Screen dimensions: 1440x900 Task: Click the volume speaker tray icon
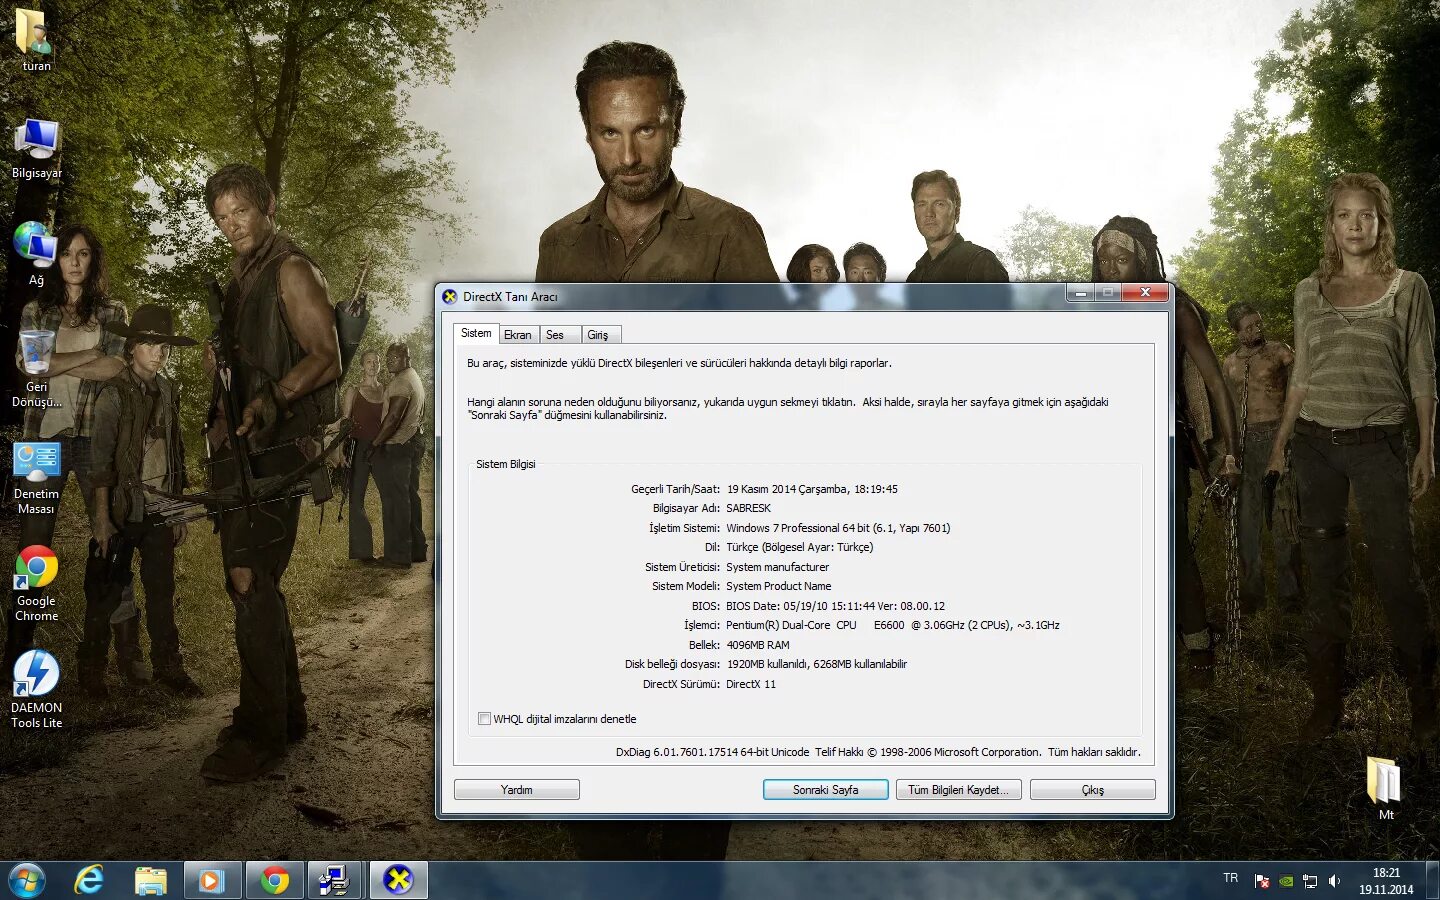1334,881
